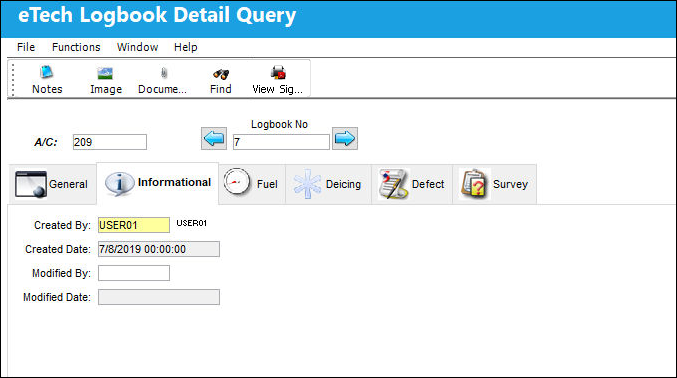Click the Modified Date field
This screenshot has width=677, height=378.
pyautogui.click(x=159, y=297)
